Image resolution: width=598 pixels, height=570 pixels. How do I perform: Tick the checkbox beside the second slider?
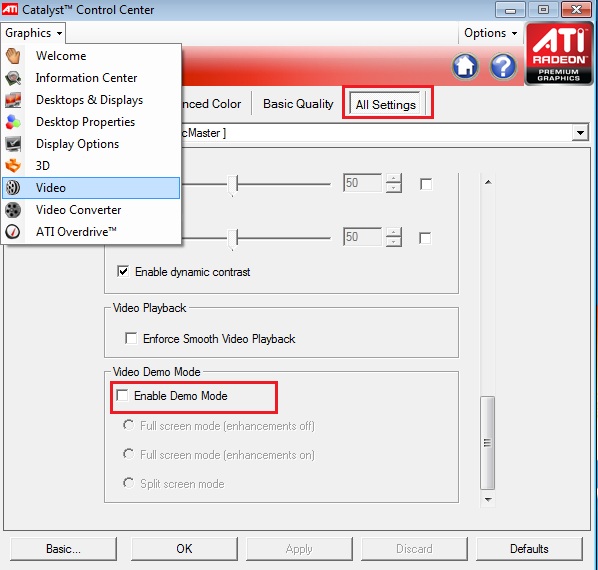[425, 238]
